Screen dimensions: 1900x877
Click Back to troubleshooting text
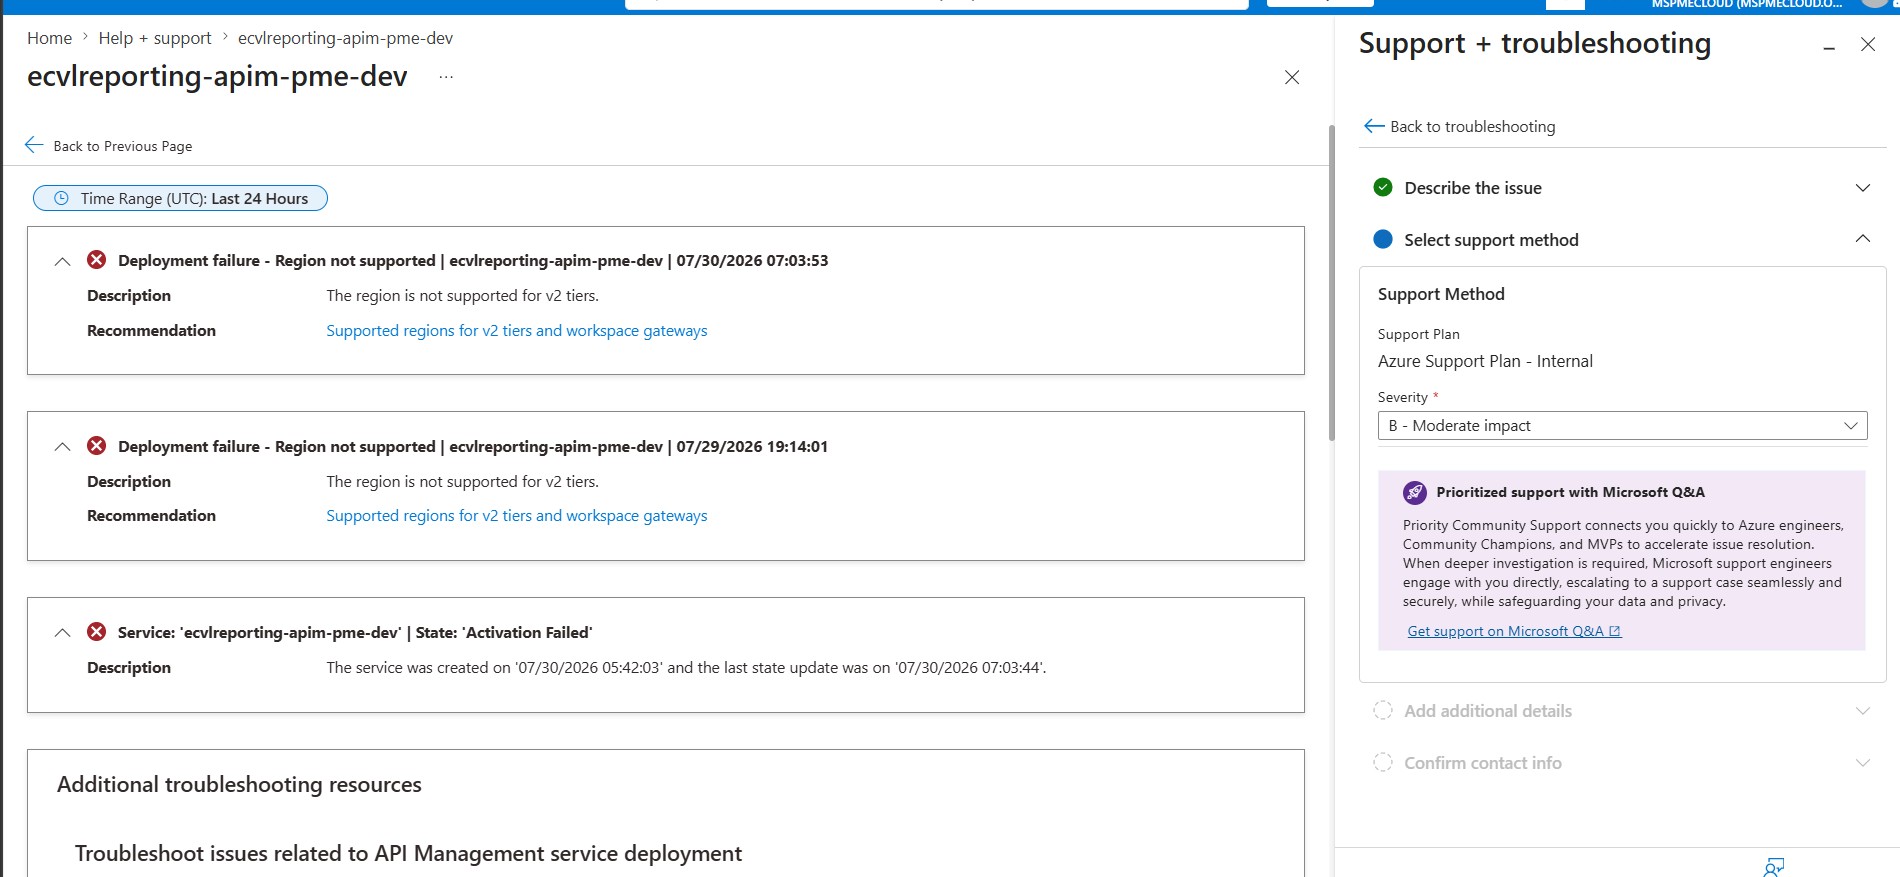pos(1472,126)
